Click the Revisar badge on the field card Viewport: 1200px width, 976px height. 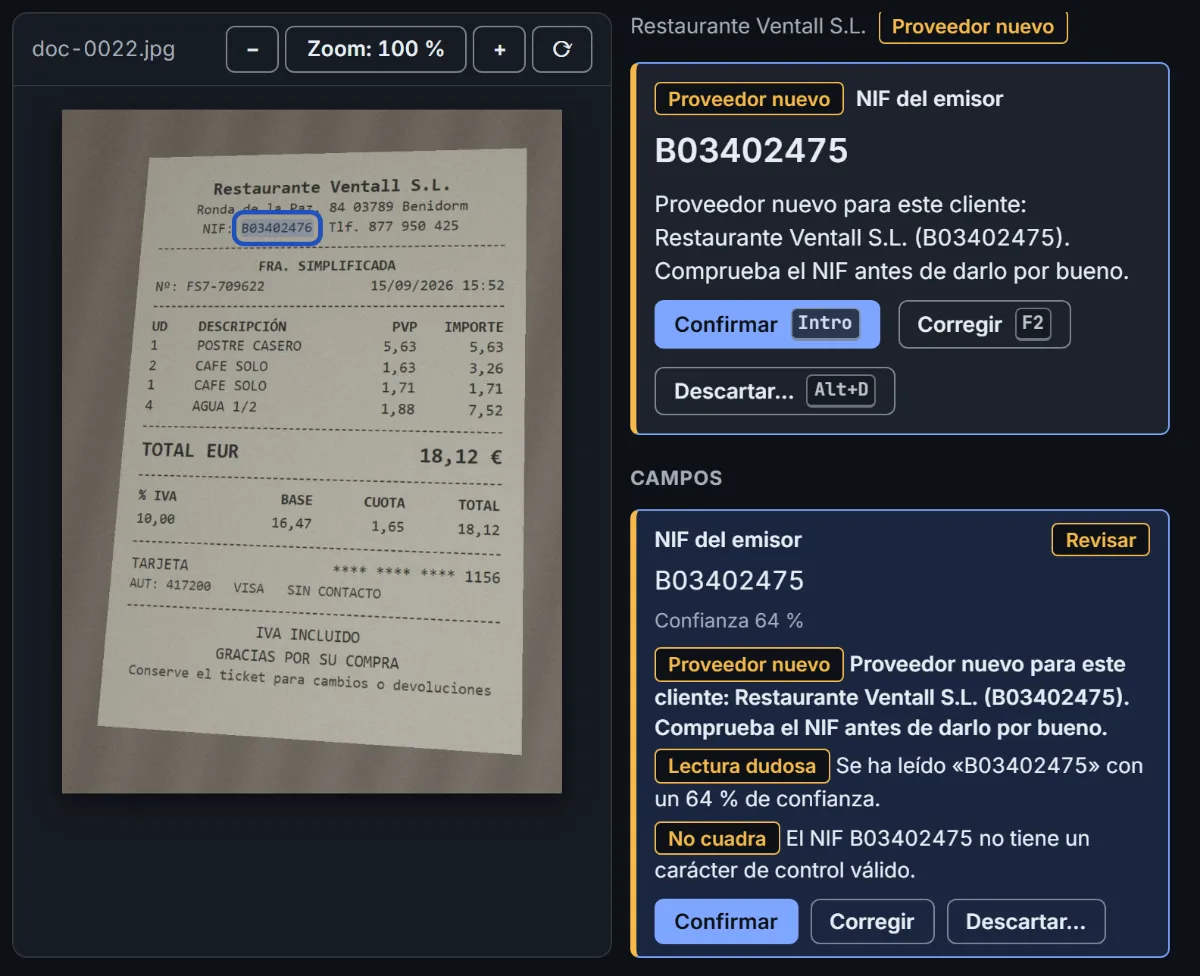[x=1100, y=540]
